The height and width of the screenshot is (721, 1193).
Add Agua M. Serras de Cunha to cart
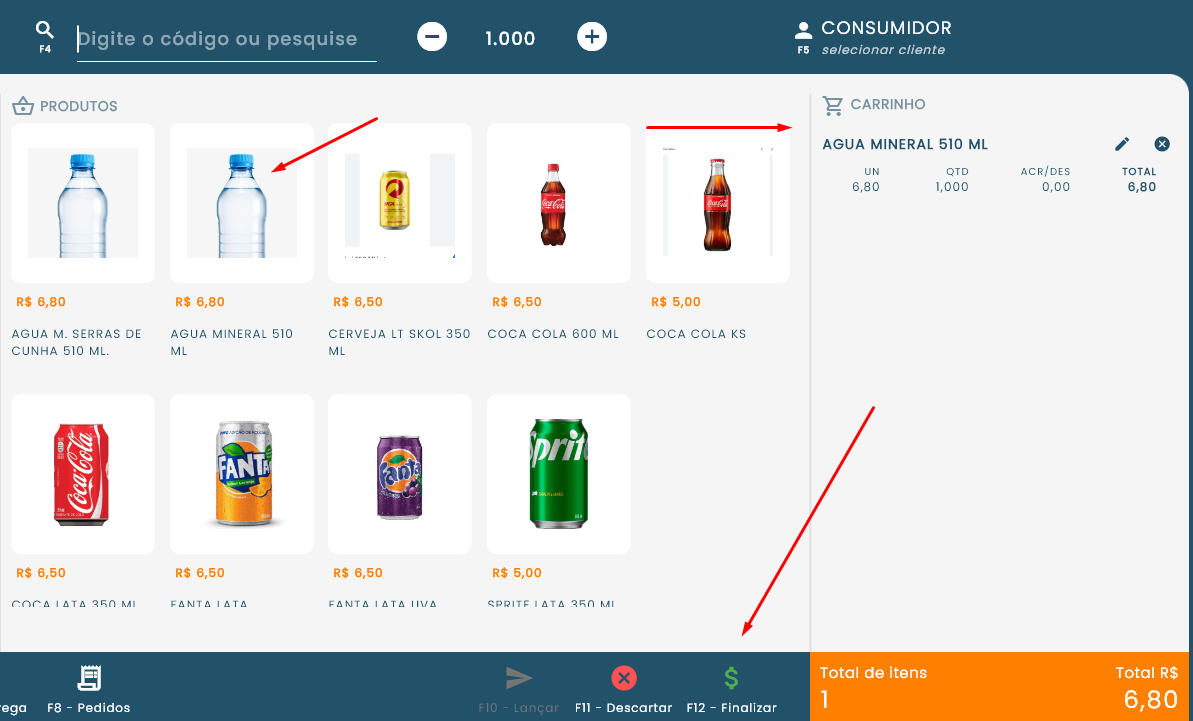[x=83, y=203]
